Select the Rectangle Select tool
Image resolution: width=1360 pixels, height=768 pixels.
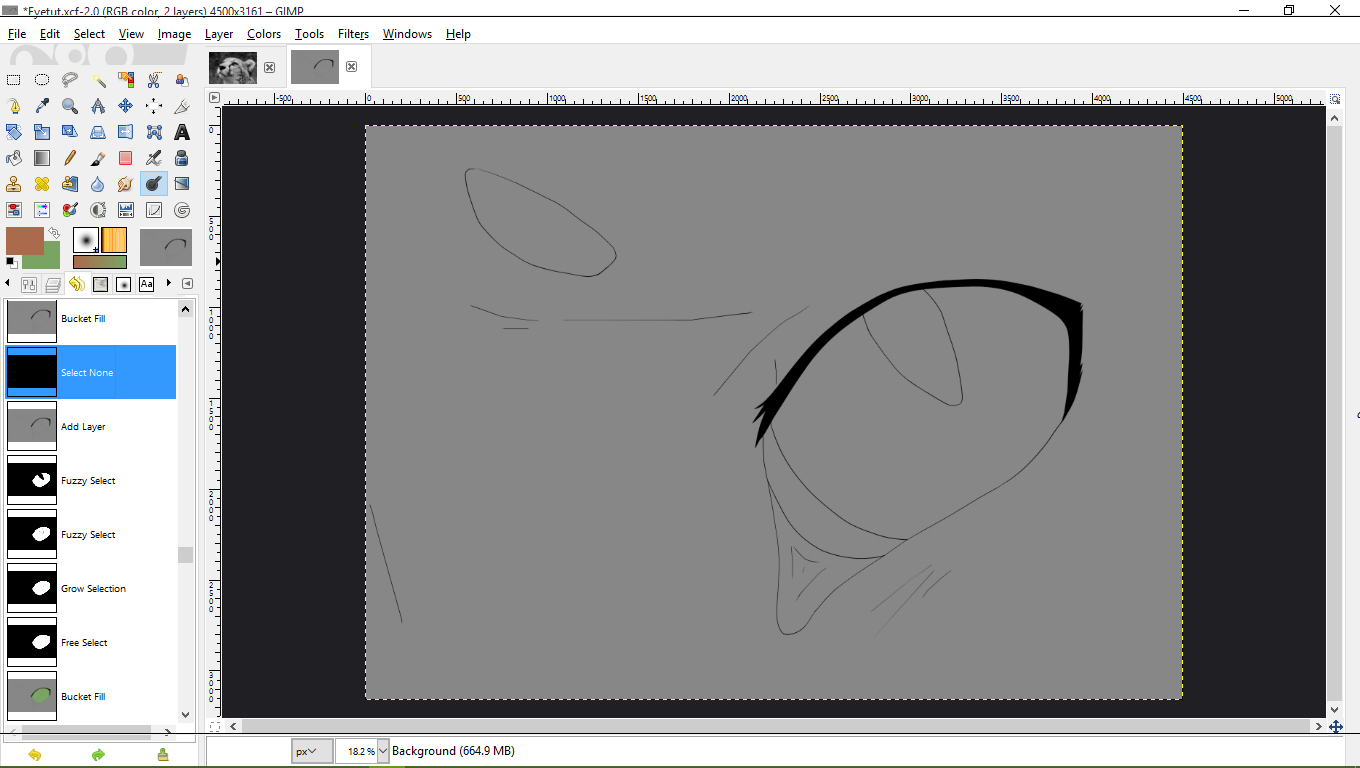coord(14,80)
